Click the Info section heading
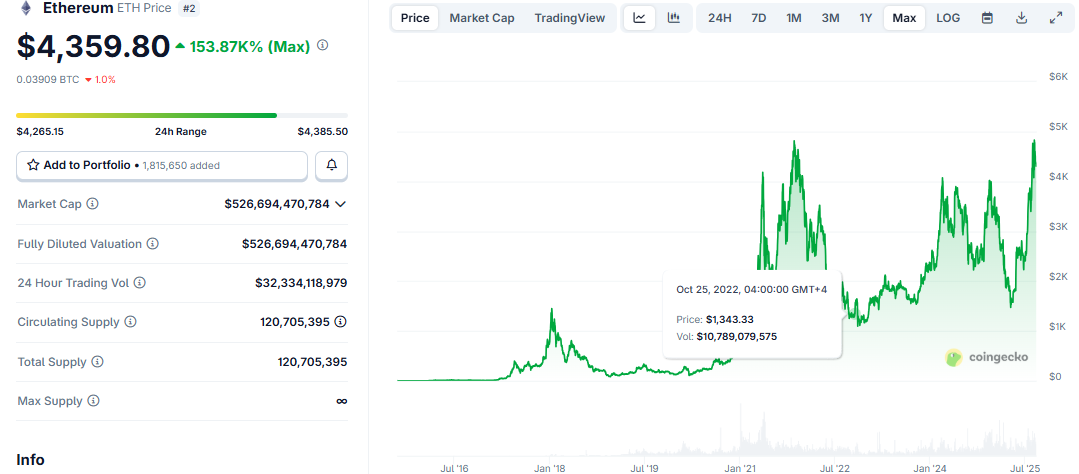 click(x=30, y=460)
